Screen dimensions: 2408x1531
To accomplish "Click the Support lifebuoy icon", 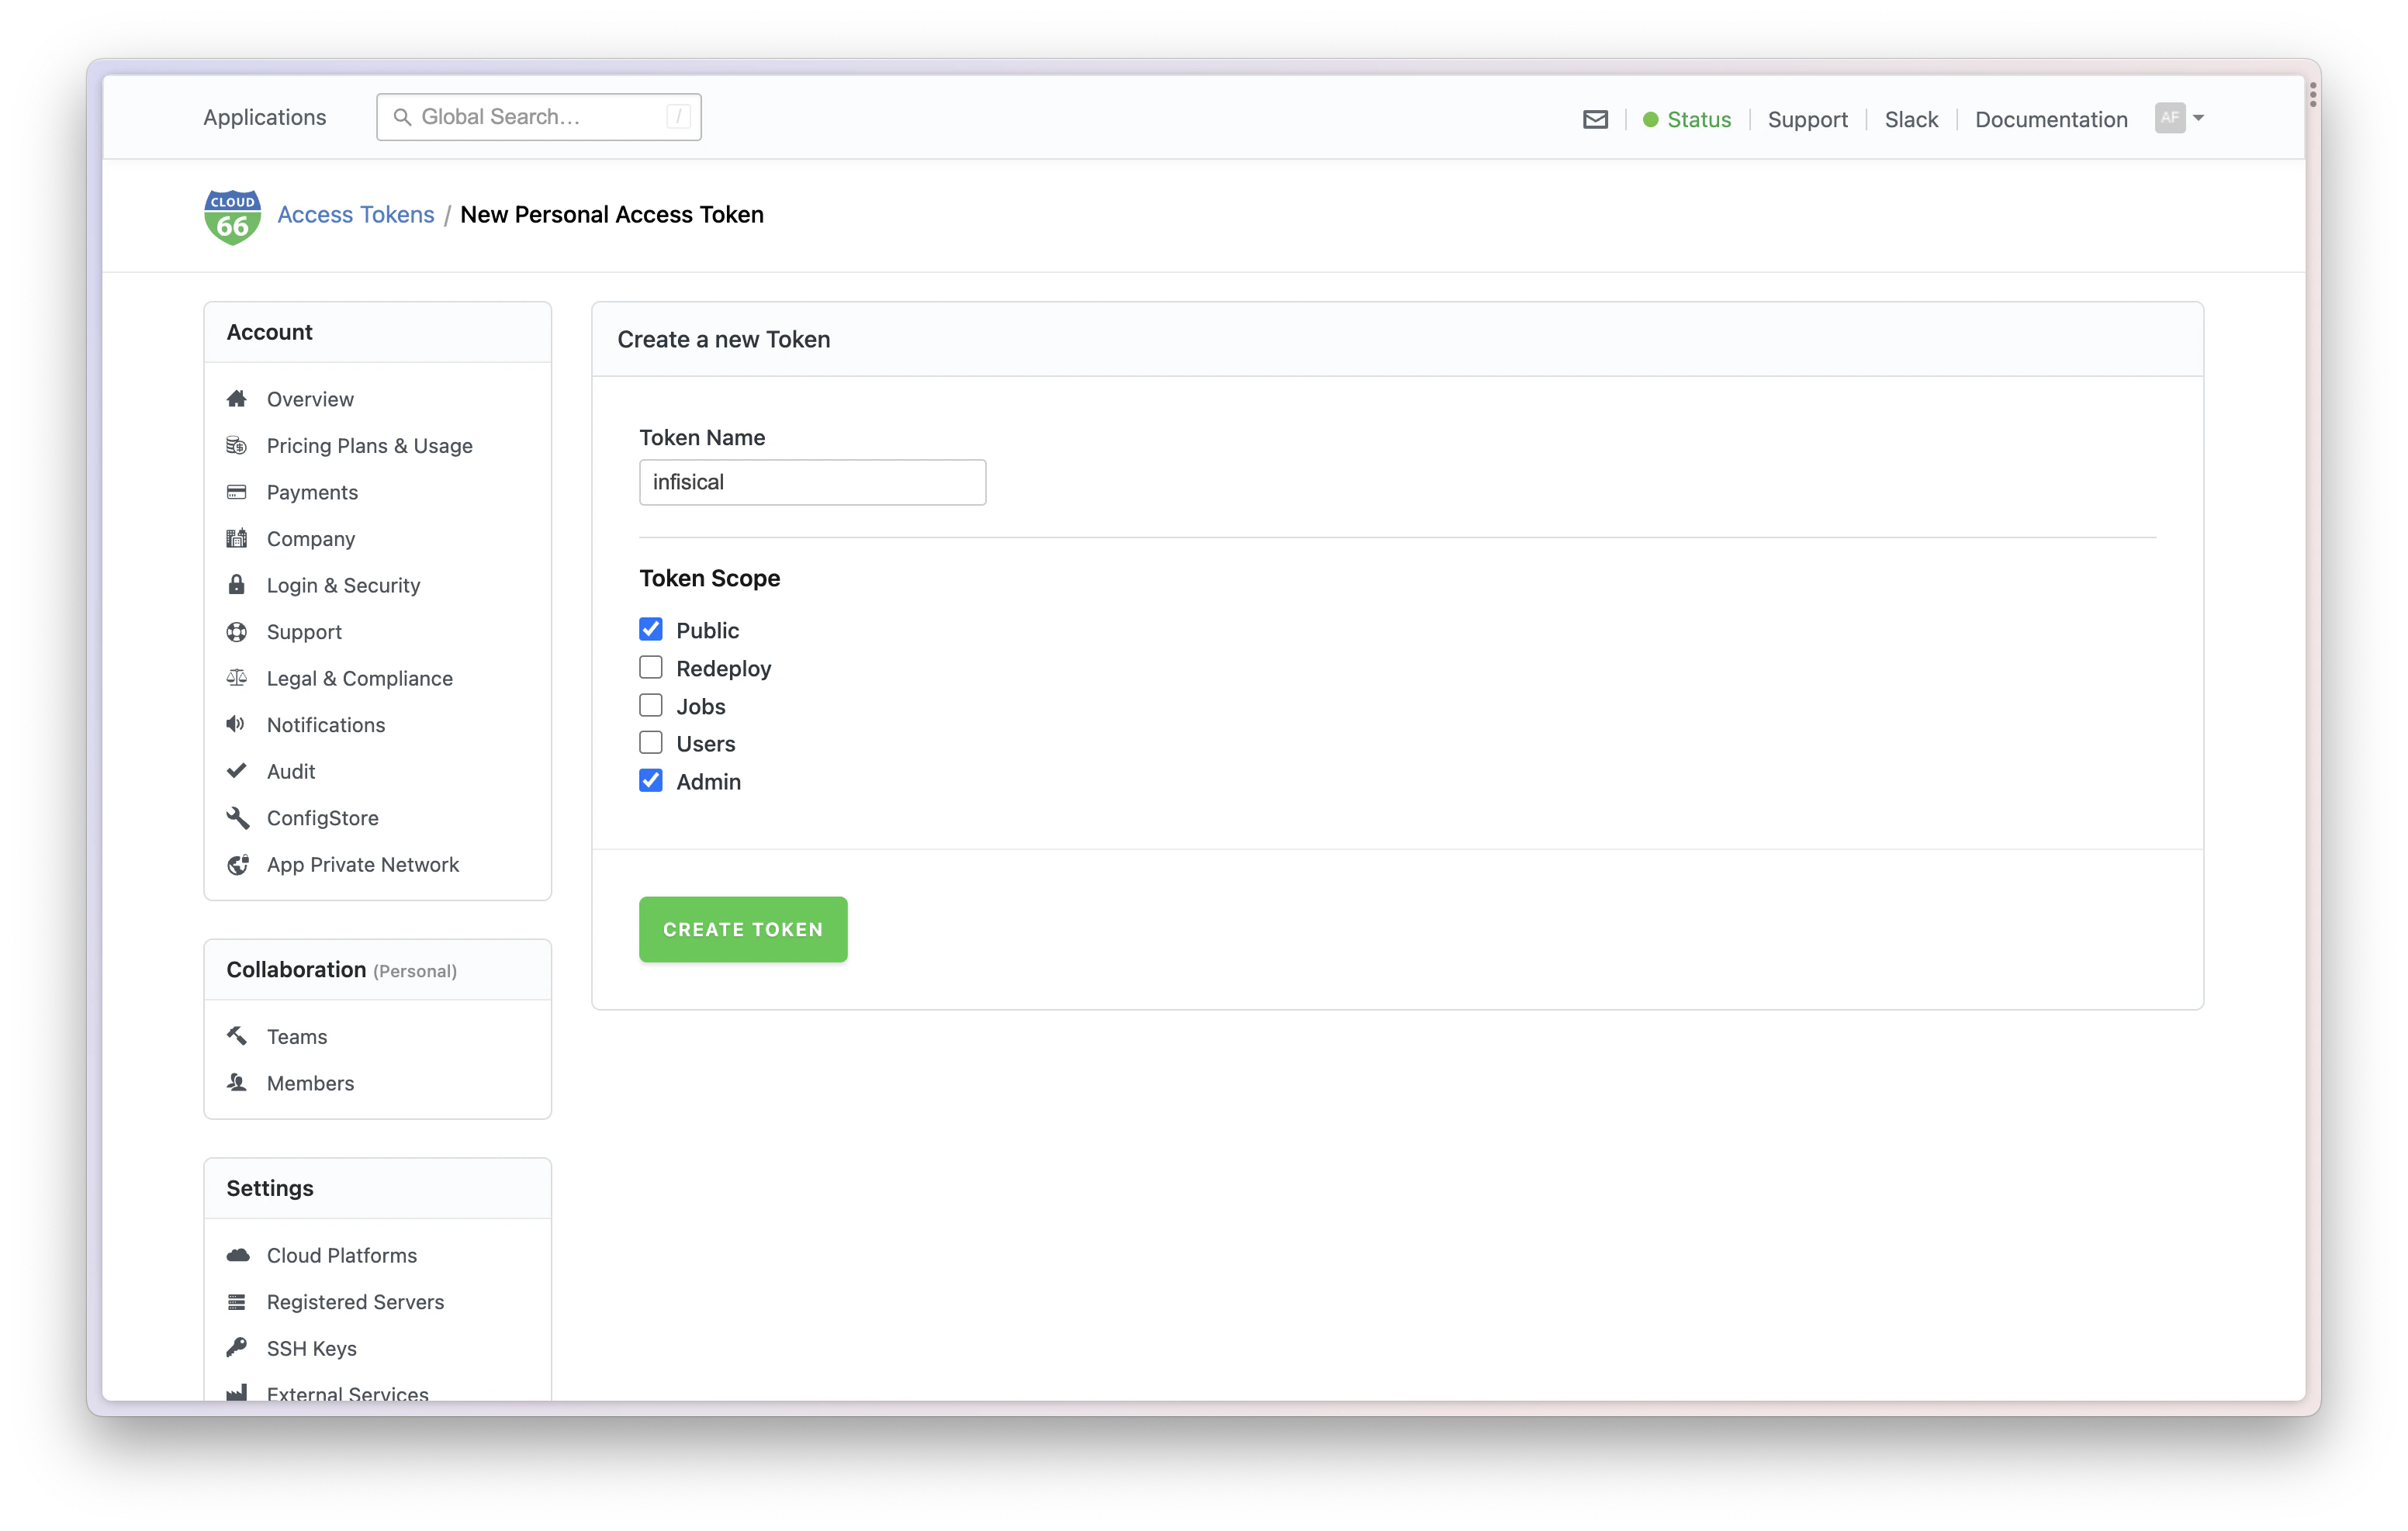I will coord(237,632).
